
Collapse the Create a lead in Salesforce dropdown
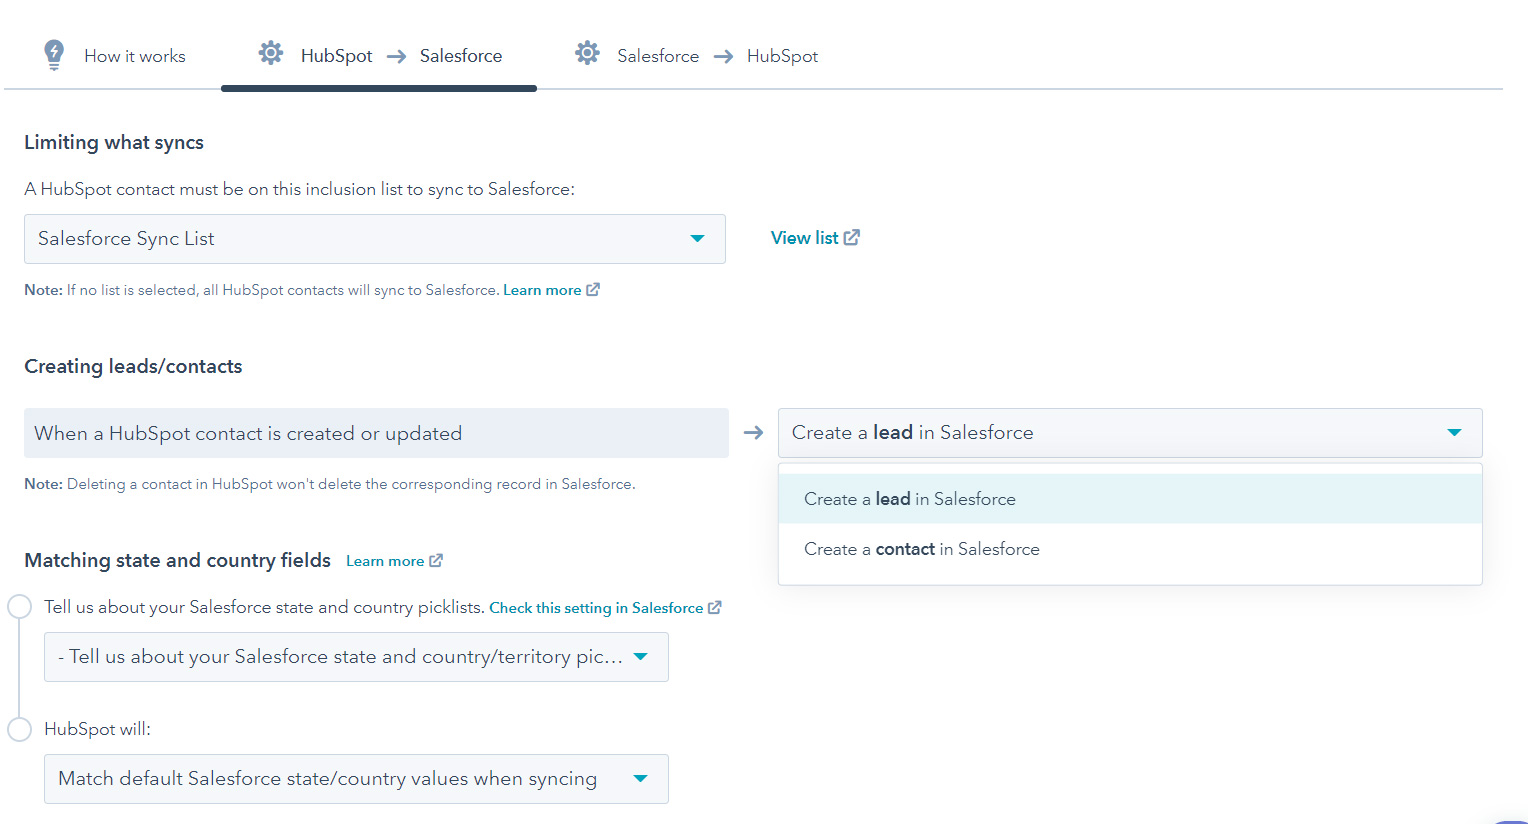click(1130, 433)
